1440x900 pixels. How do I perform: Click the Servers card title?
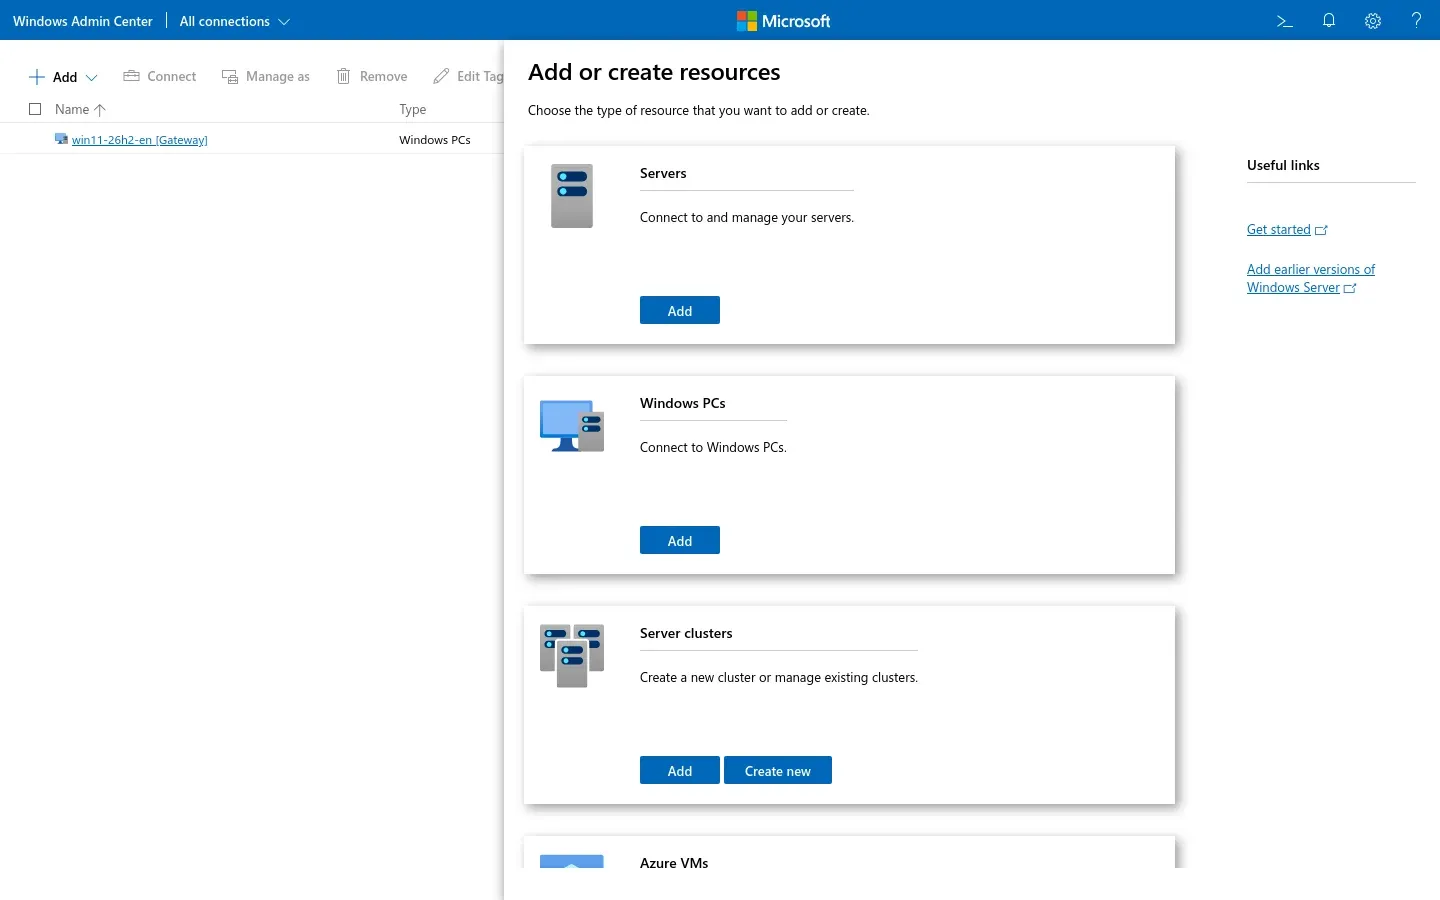663,173
